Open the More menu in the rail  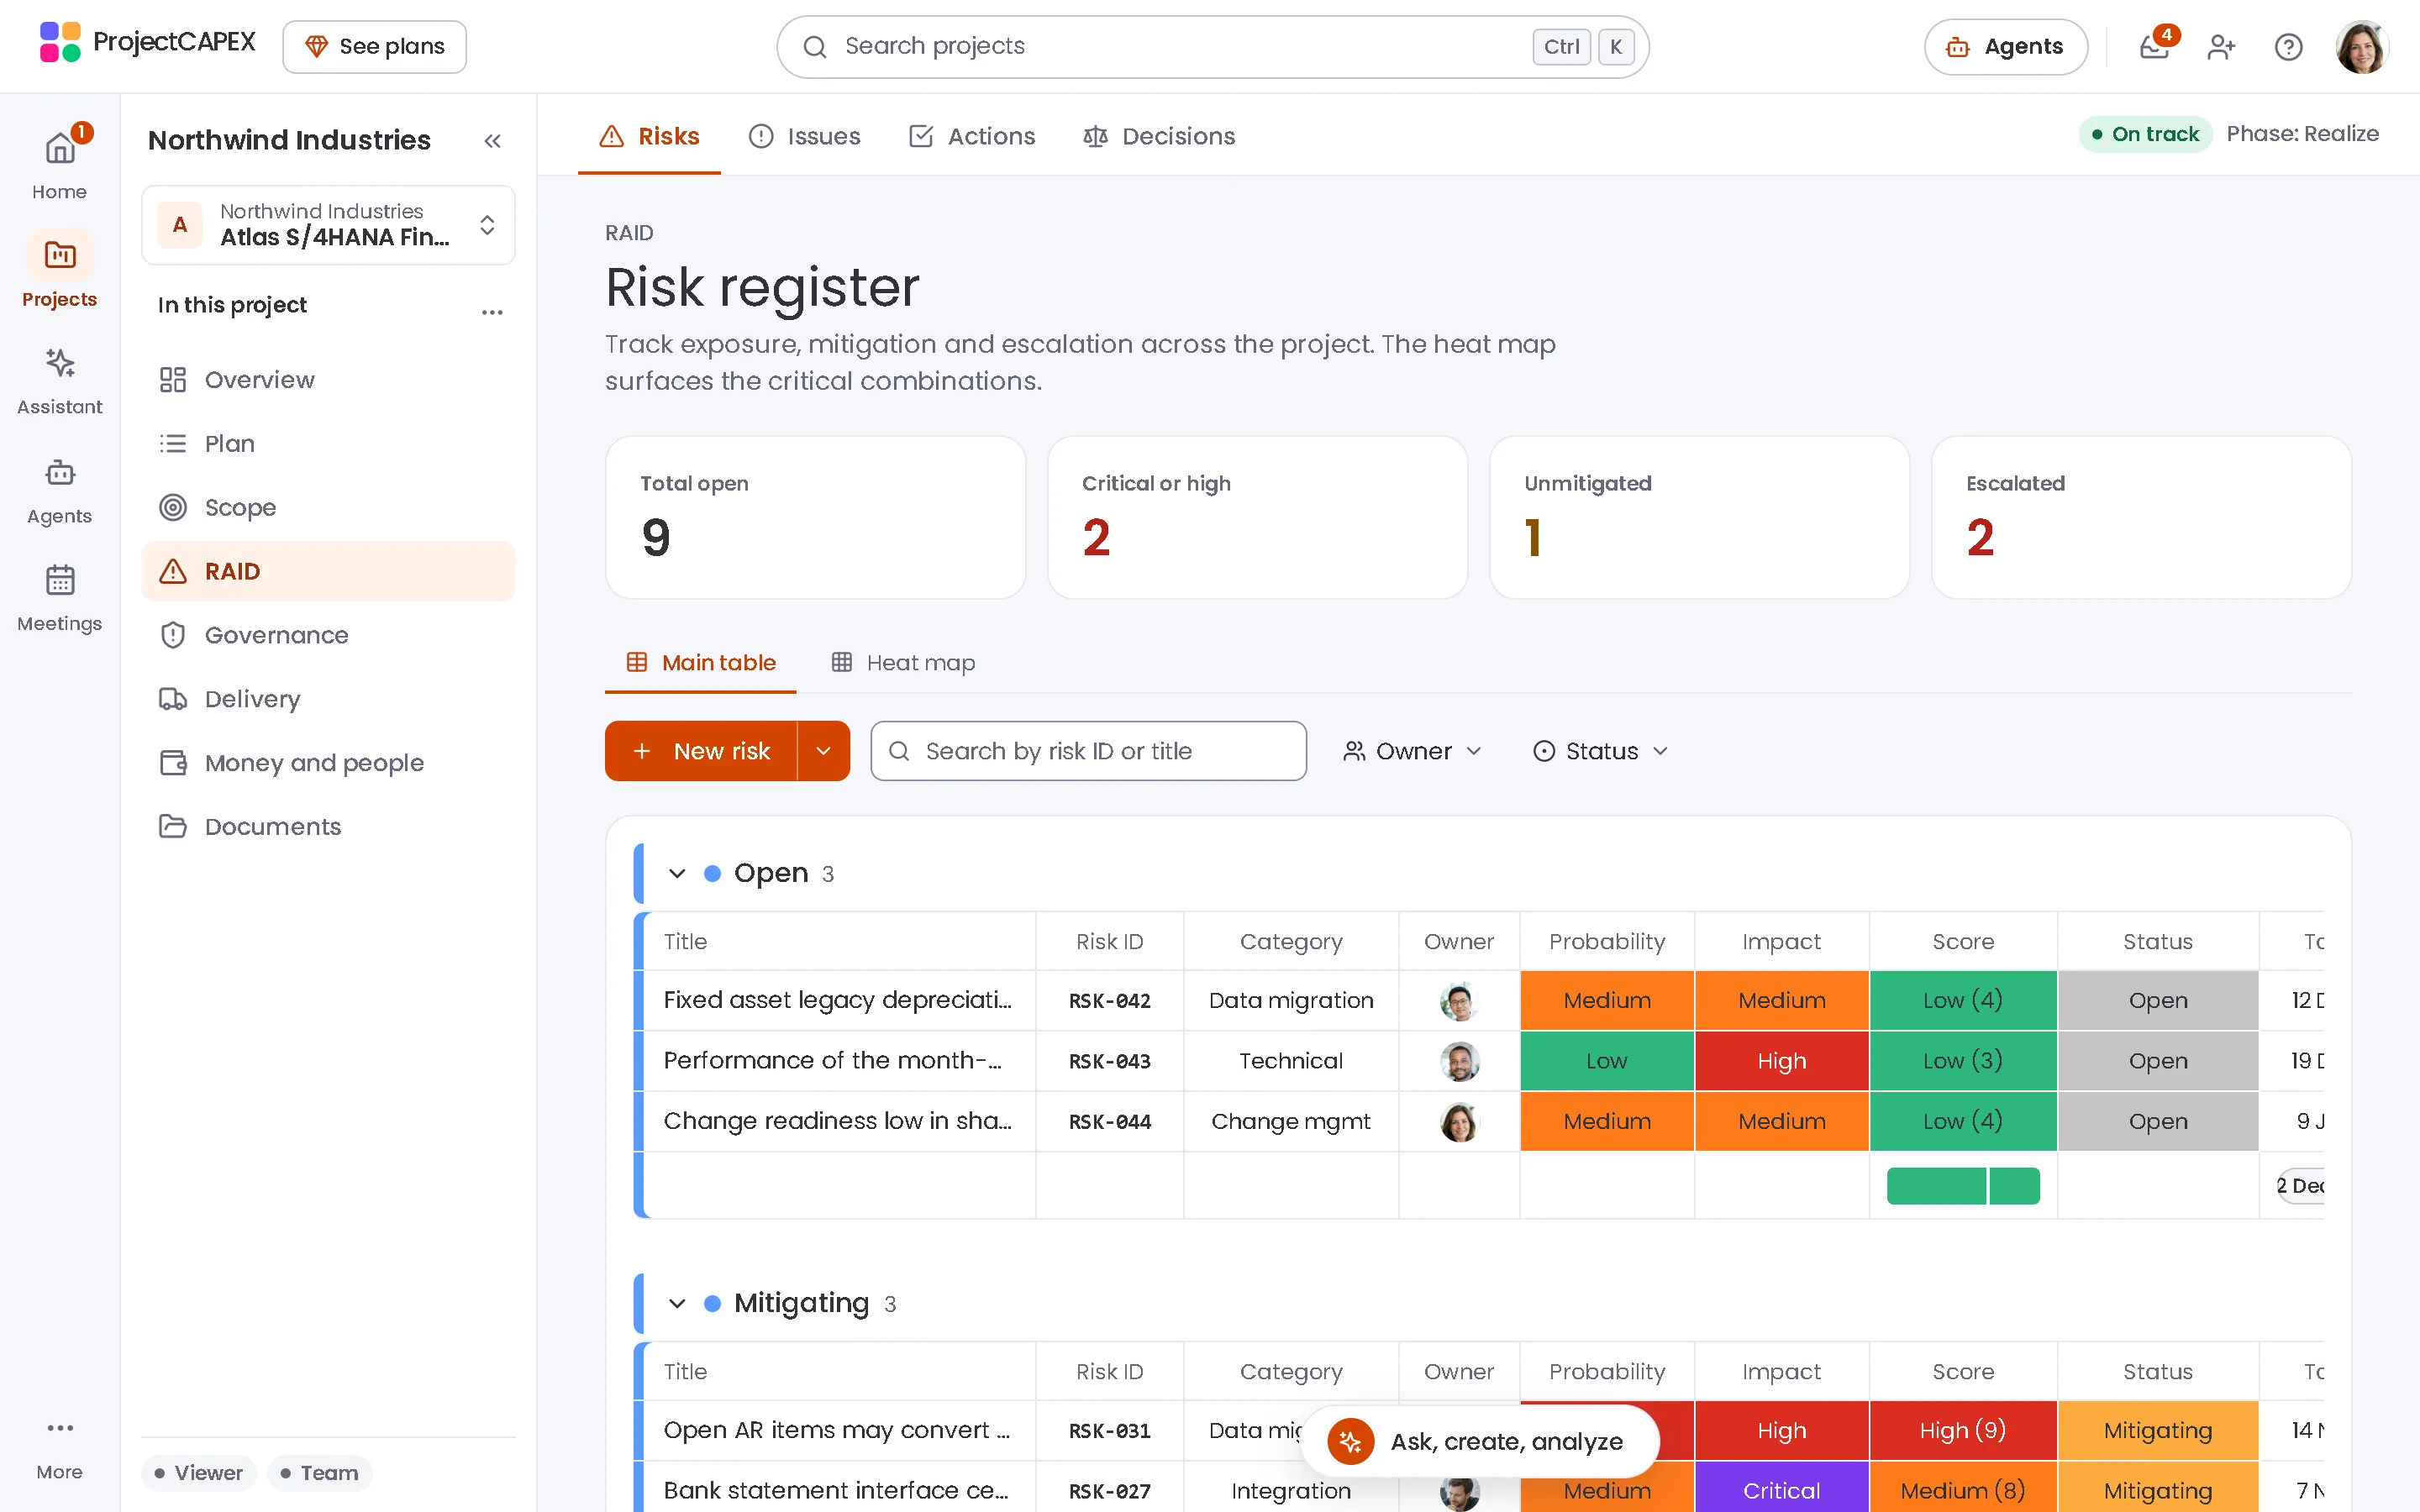point(59,1448)
